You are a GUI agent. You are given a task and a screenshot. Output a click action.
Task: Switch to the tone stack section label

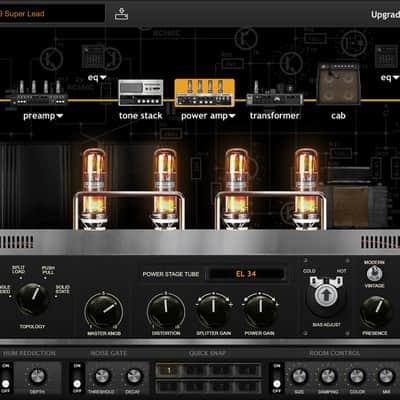(x=141, y=116)
